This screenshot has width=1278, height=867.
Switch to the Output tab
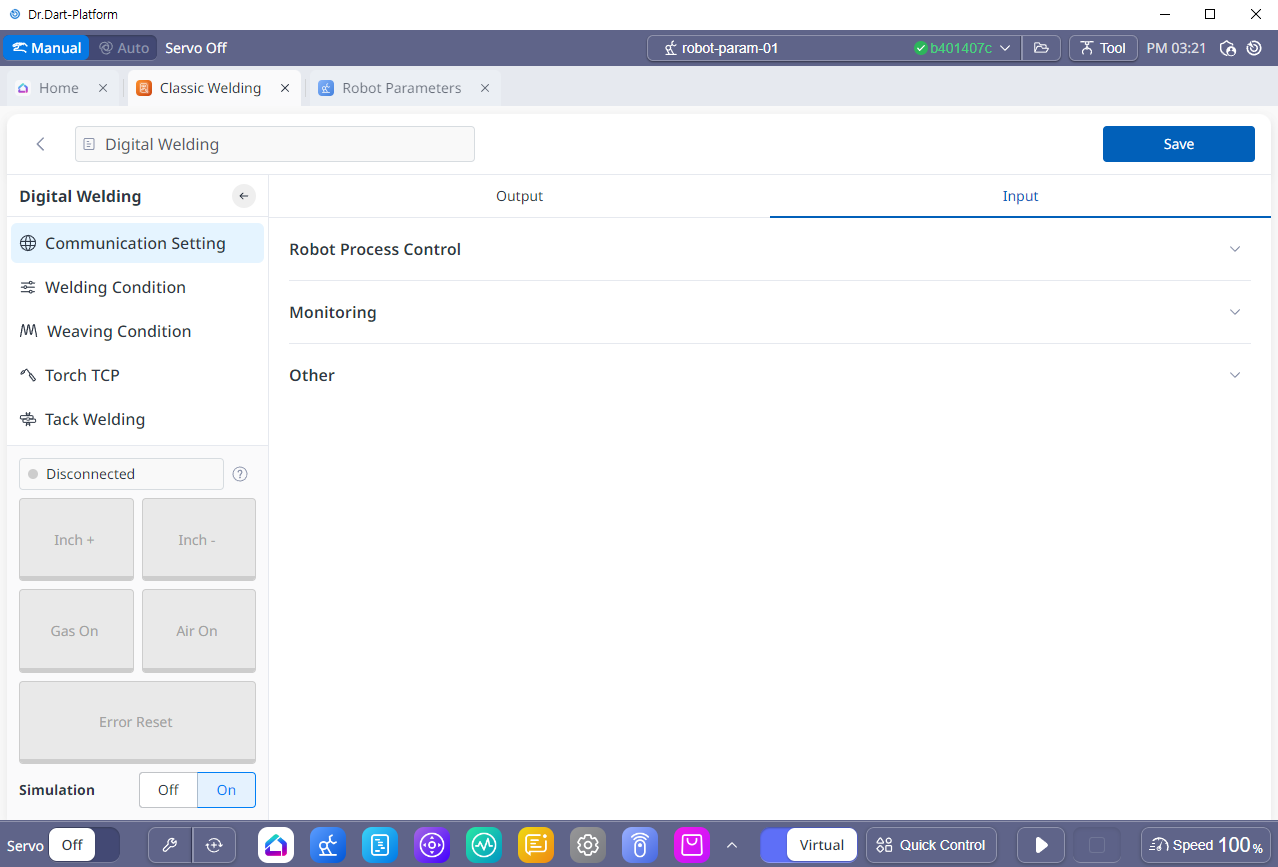[519, 196]
